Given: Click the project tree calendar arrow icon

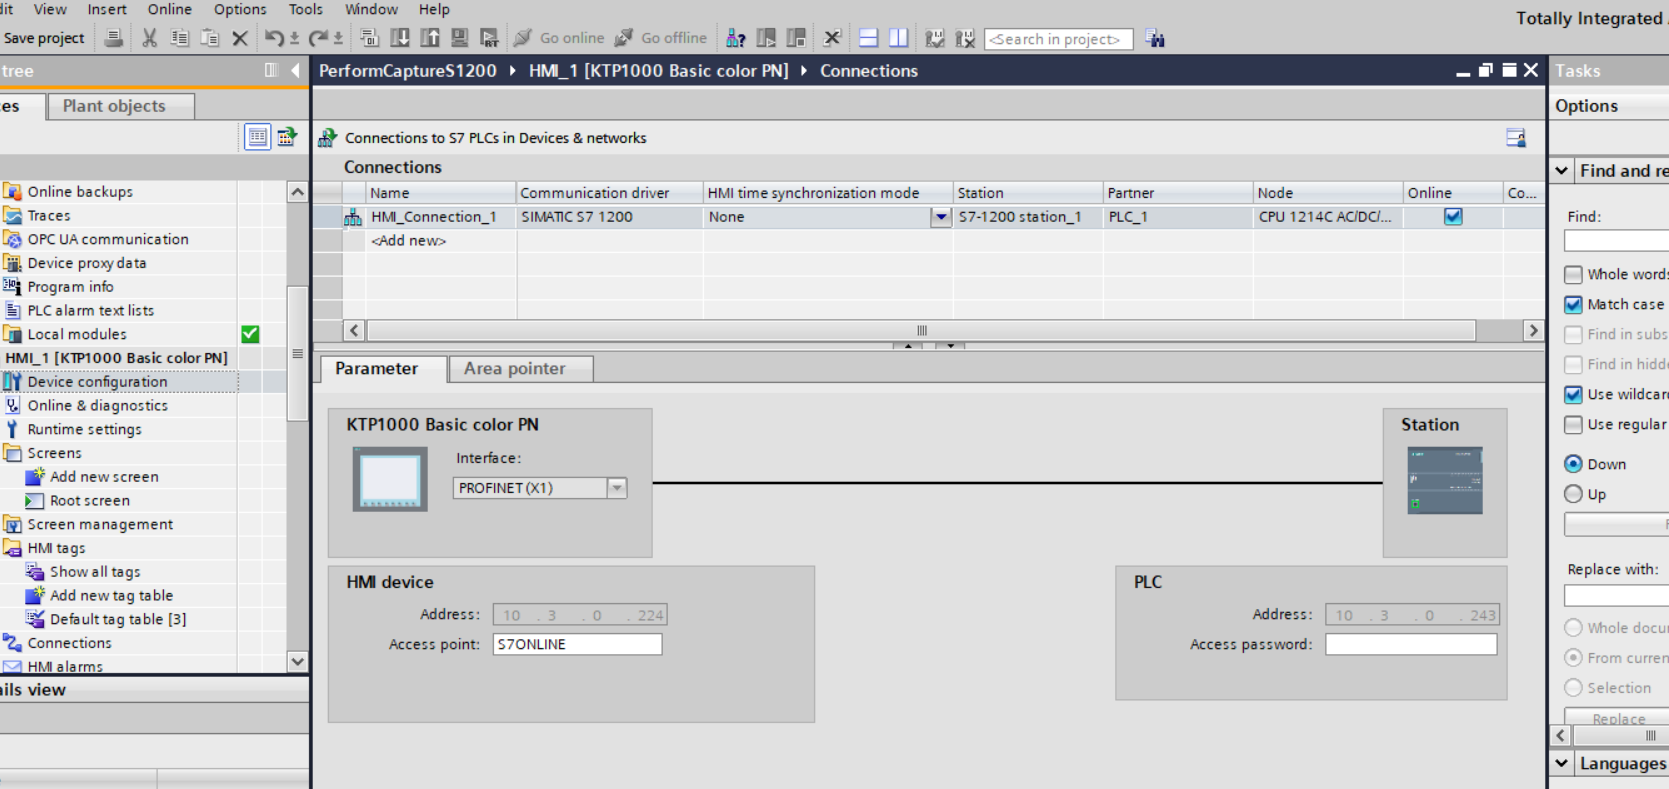Looking at the screenshot, I should tap(287, 137).
